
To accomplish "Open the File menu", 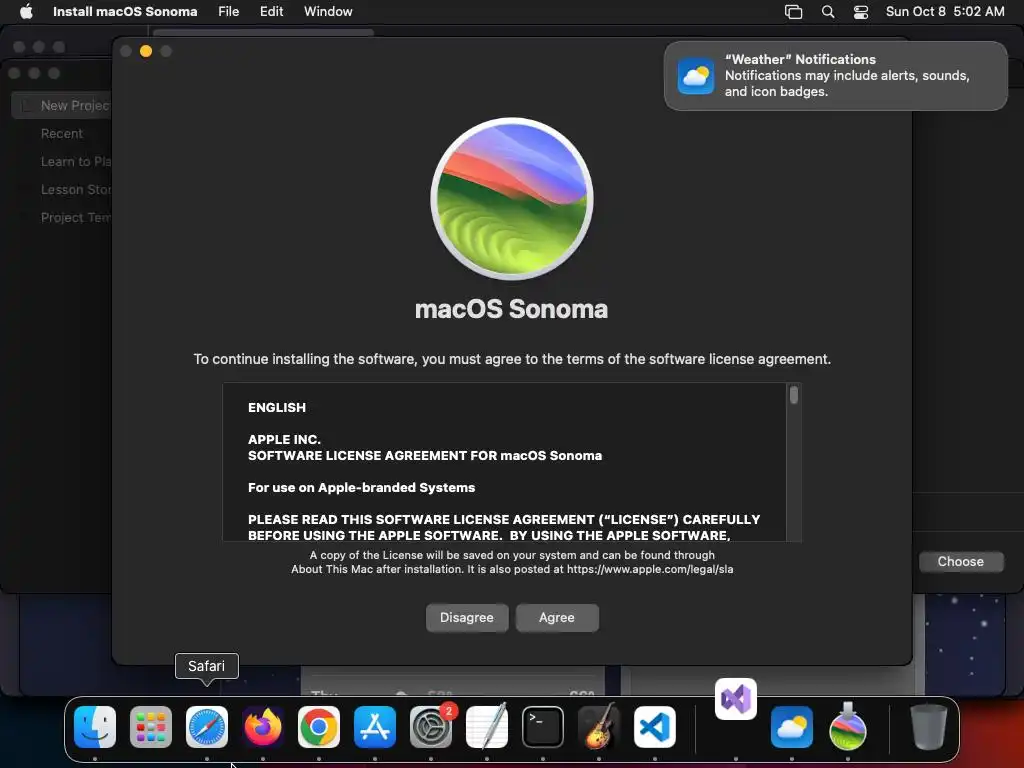I will 229,11.
